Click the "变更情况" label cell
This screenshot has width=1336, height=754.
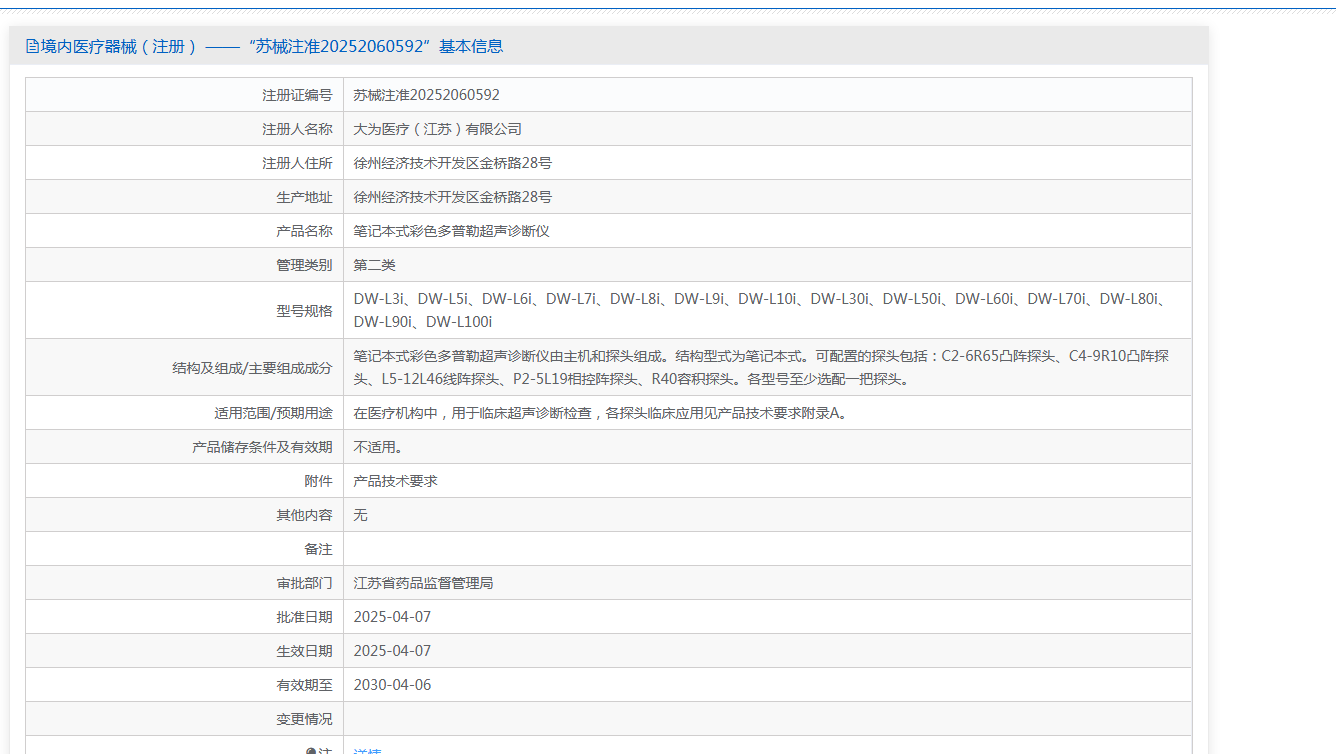[185, 719]
